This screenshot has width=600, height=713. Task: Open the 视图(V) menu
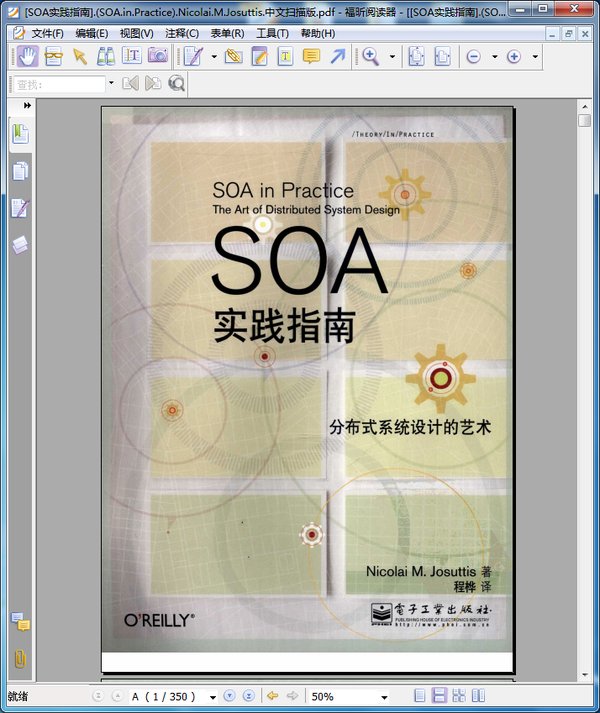pos(136,33)
